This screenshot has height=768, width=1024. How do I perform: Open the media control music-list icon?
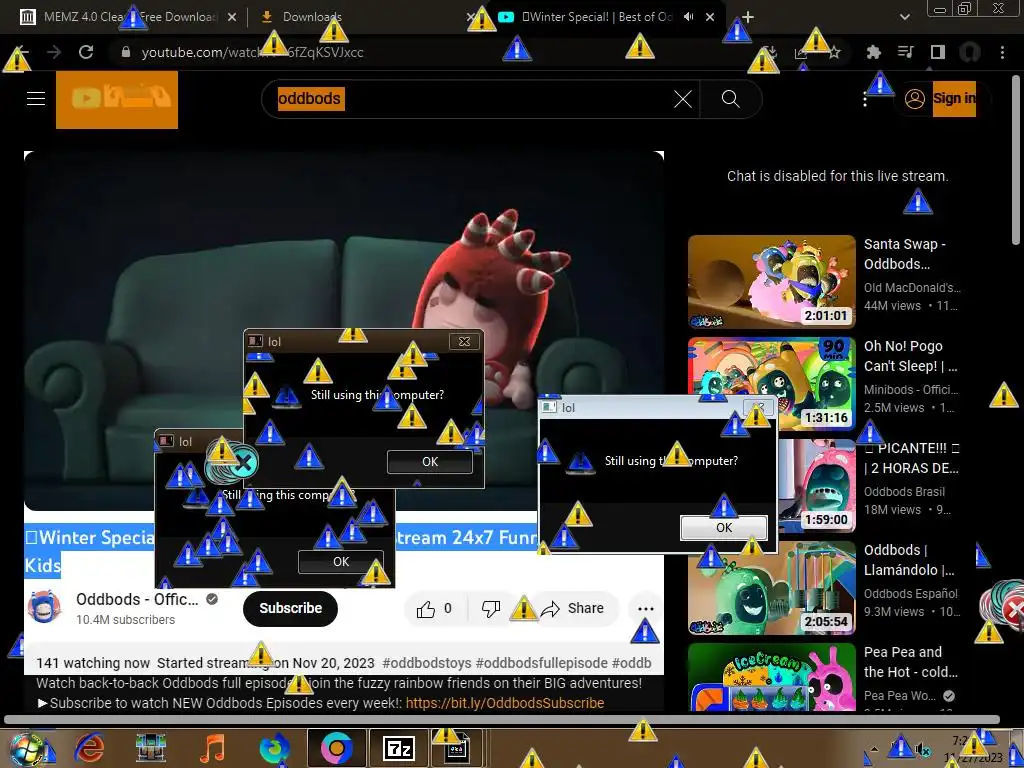(x=906, y=52)
